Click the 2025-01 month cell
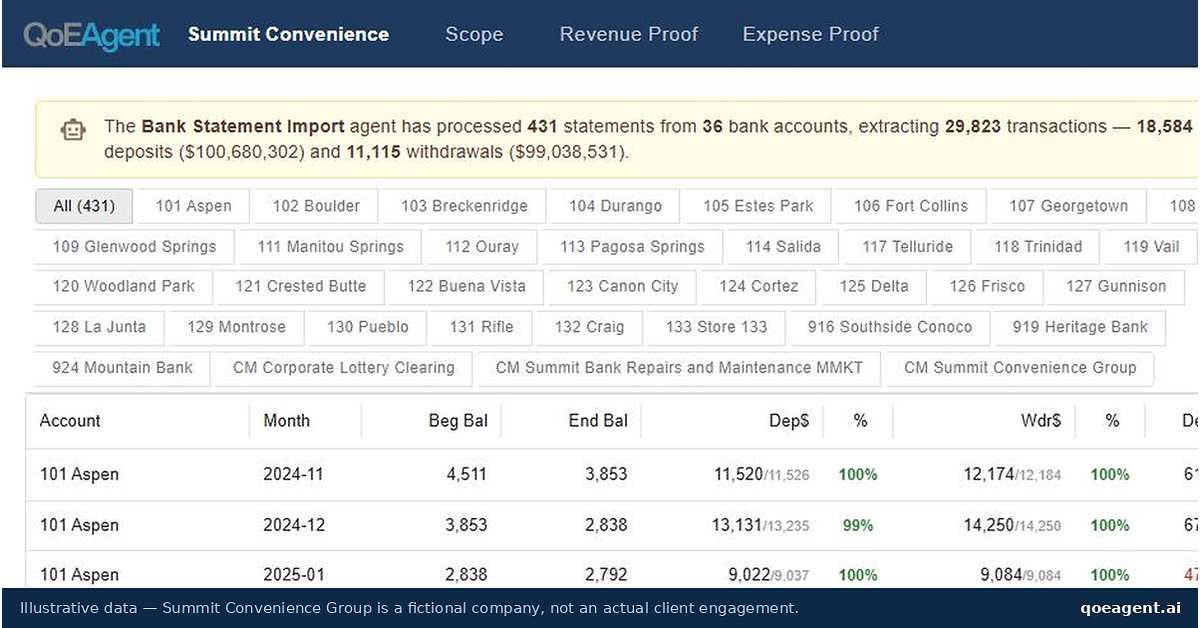 click(x=294, y=575)
